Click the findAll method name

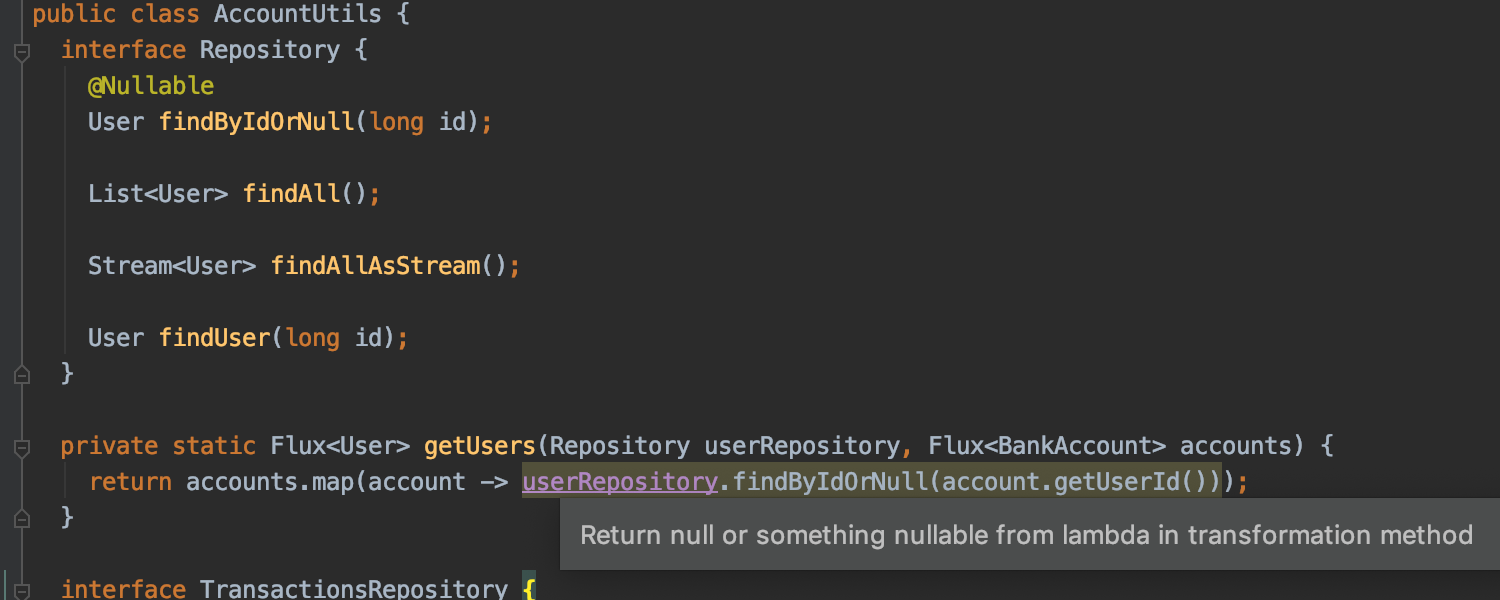pyautogui.click(x=292, y=194)
